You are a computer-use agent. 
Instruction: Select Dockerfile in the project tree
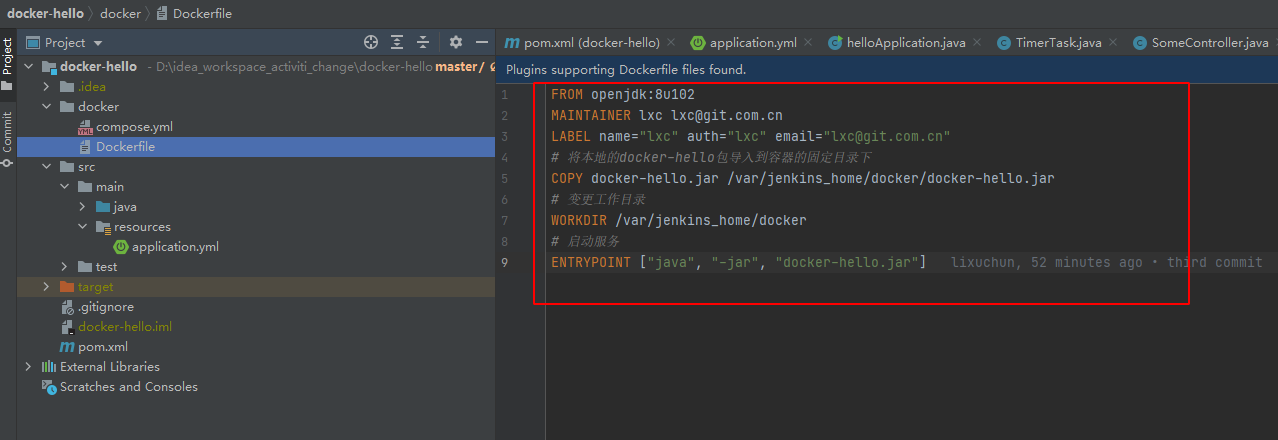pyautogui.click(x=125, y=147)
